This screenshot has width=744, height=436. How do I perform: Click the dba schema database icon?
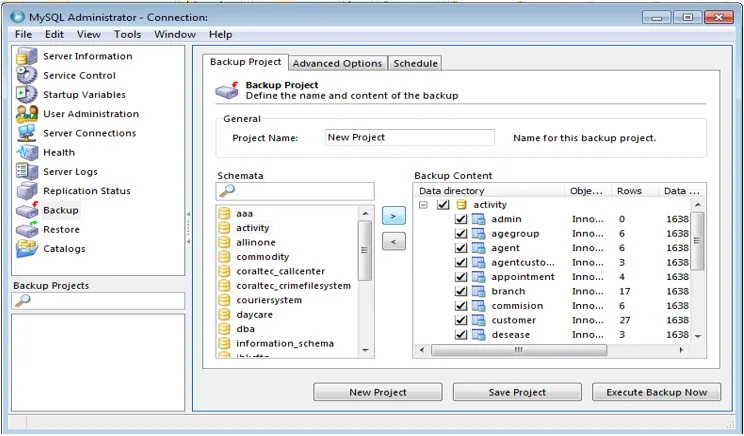coord(224,329)
